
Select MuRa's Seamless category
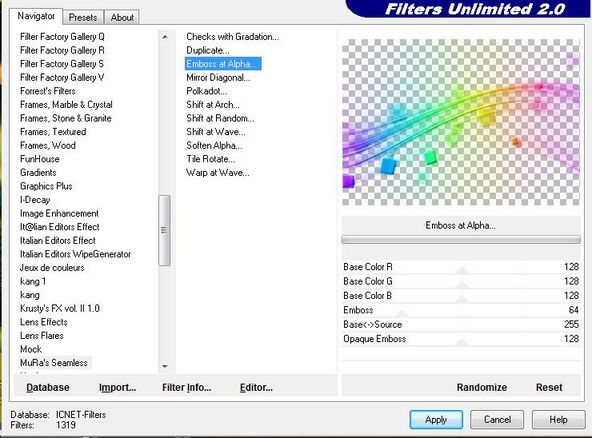[x=54, y=363]
